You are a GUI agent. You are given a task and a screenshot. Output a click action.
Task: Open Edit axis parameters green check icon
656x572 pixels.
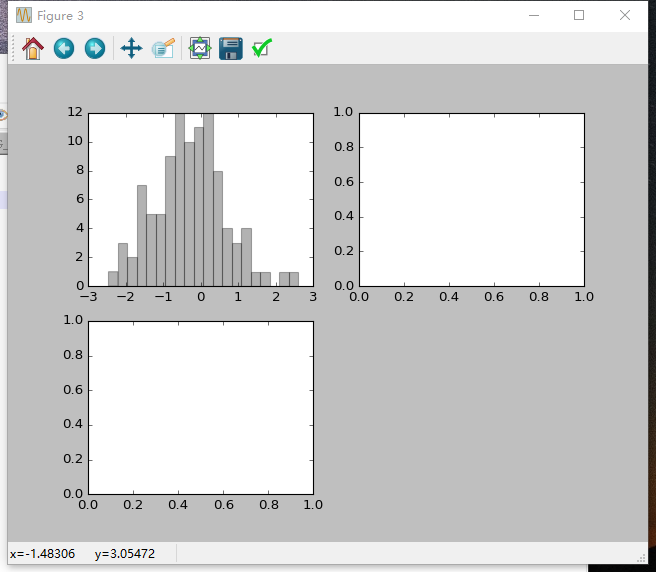(262, 49)
